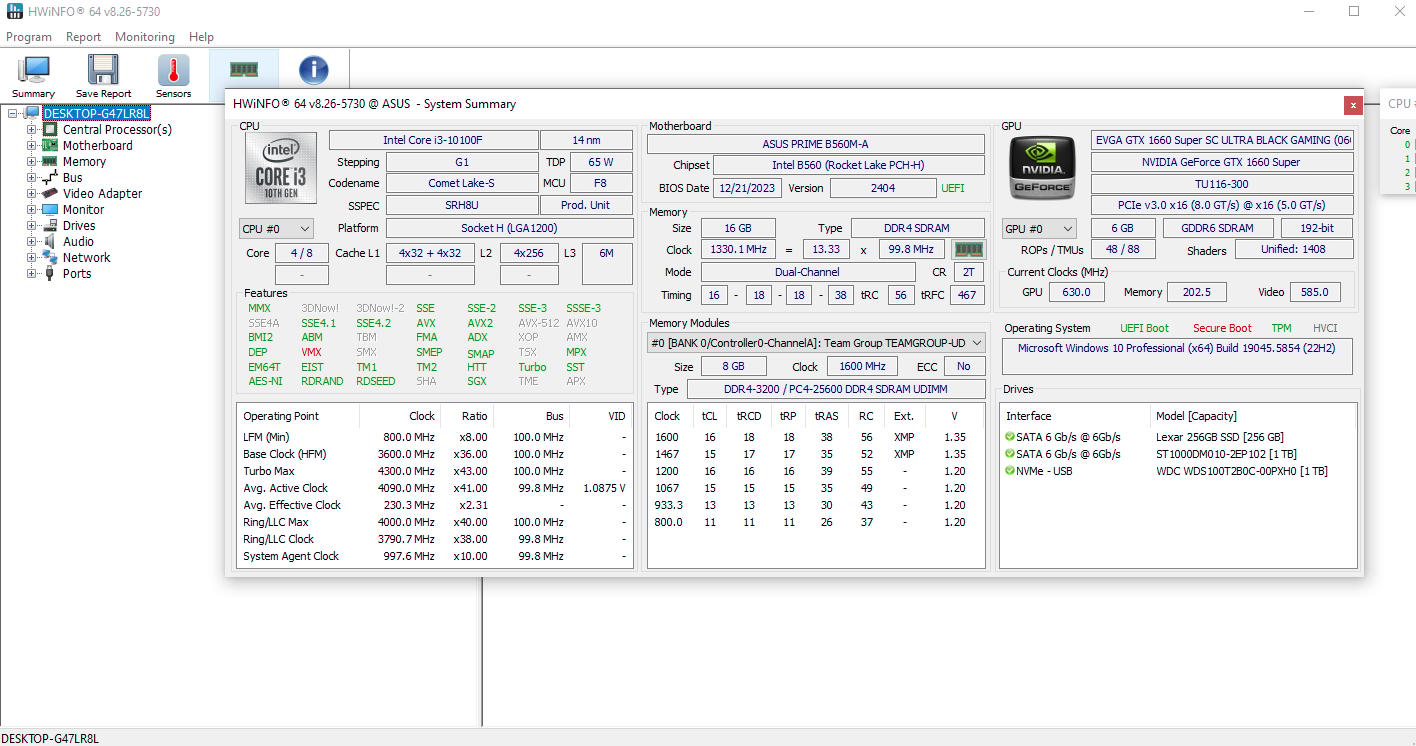Click the NVIDIA GeForce logo

tap(1042, 167)
